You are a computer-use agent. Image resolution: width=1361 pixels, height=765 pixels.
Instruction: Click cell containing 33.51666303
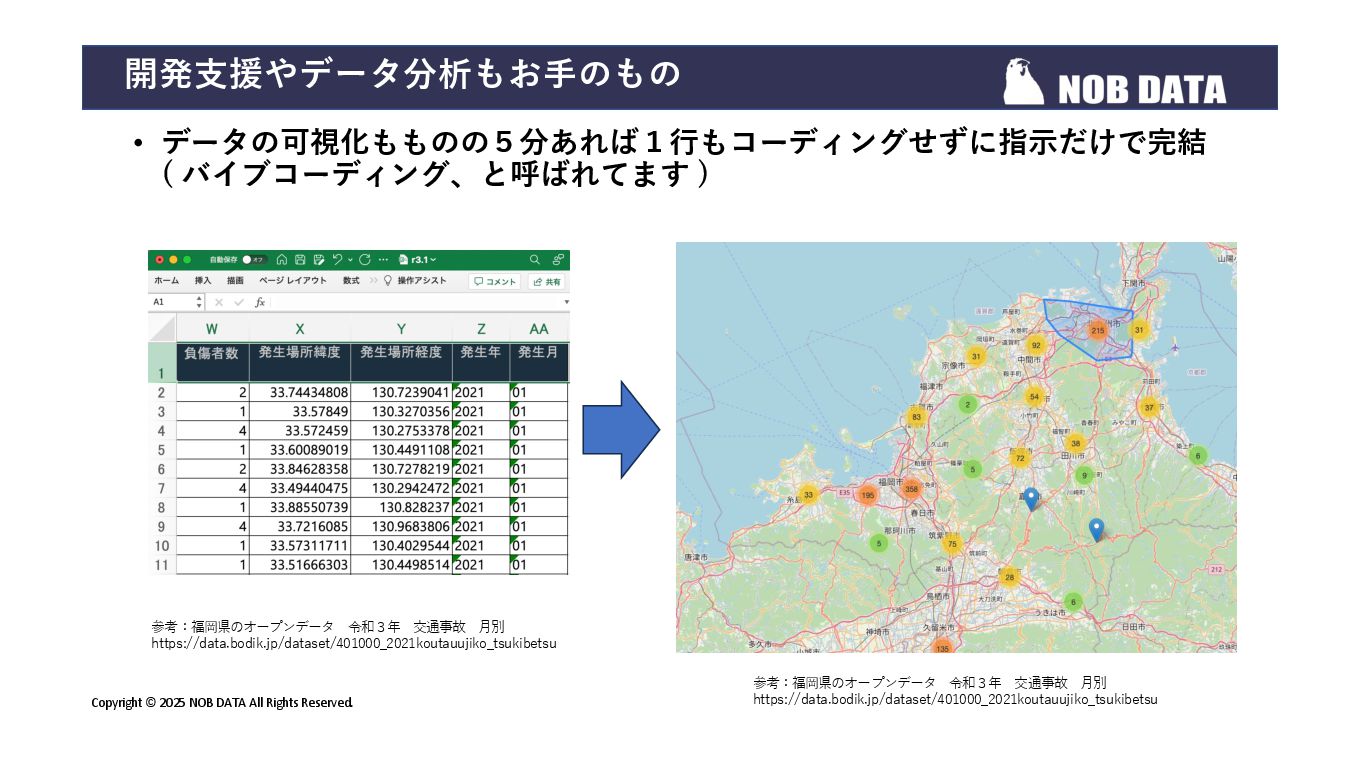(300, 565)
